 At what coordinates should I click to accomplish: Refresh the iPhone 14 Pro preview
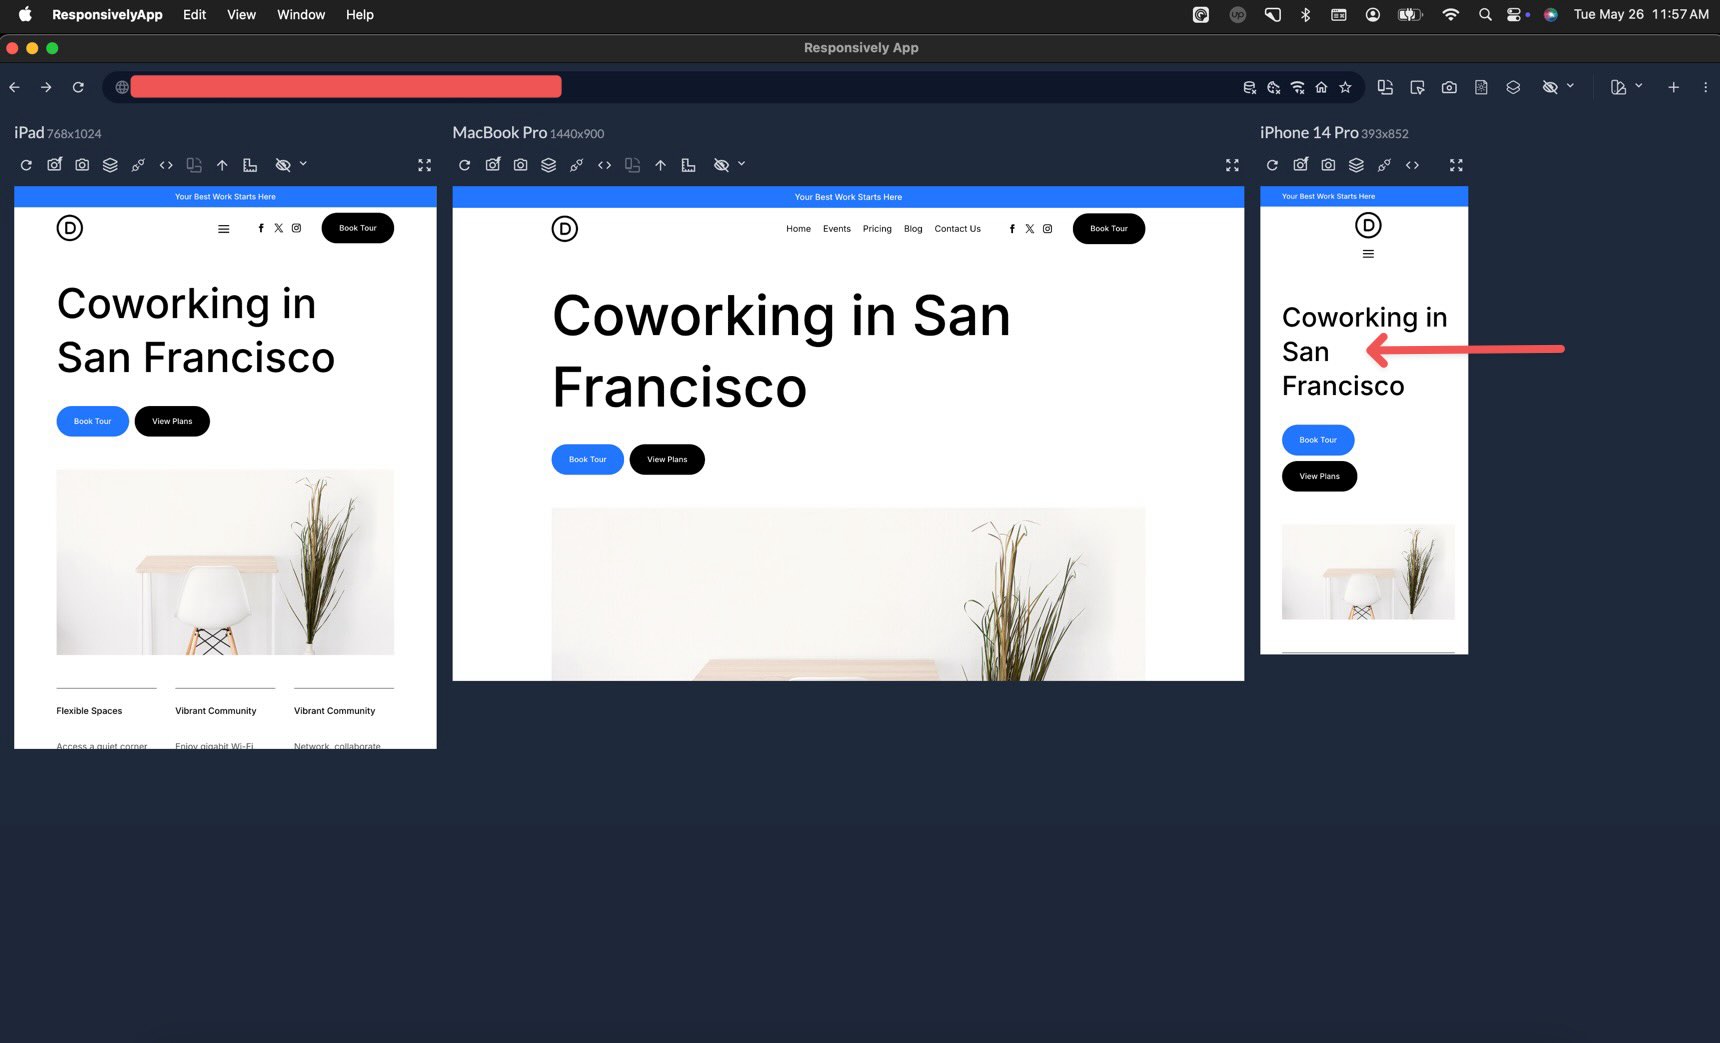pyautogui.click(x=1272, y=165)
